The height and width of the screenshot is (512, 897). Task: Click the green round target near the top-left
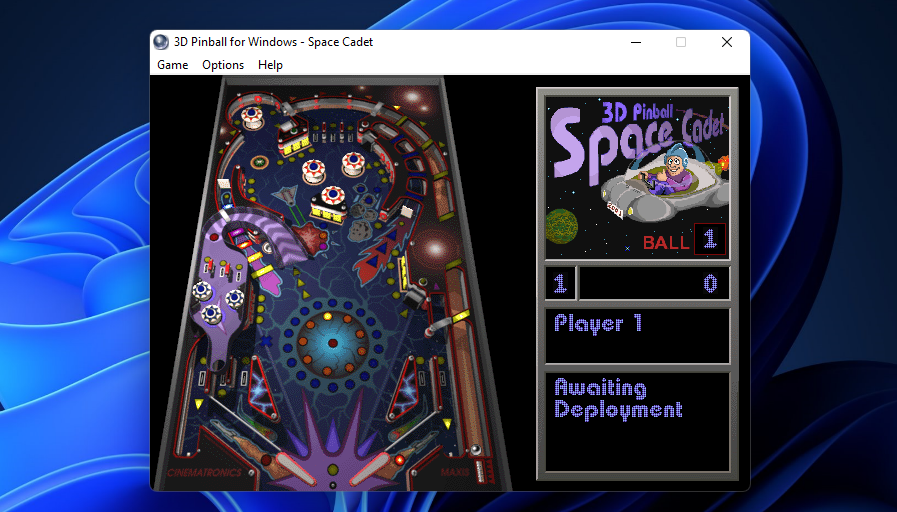pyautogui.click(x=259, y=162)
